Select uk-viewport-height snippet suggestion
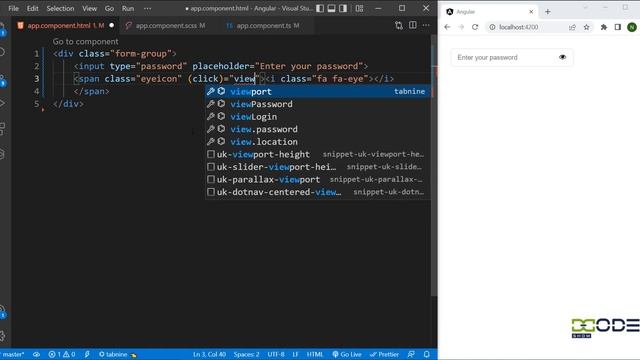This screenshot has height=360, width=640. [318, 154]
